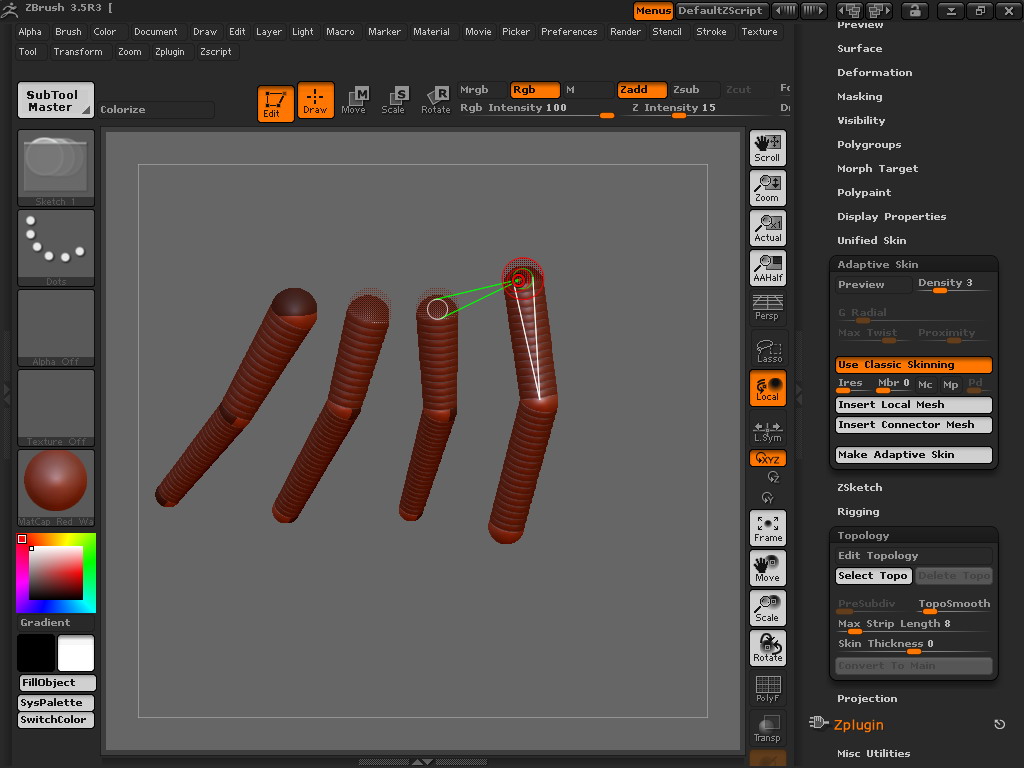Click the Actual size icon
This screenshot has width=1024, height=768.
click(767, 228)
